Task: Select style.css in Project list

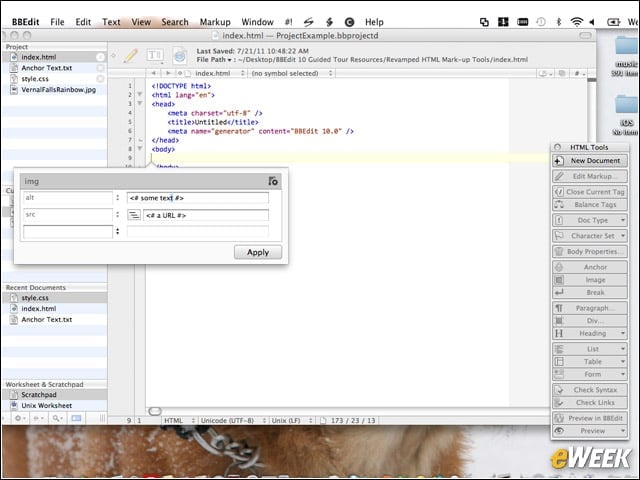Action: point(54,79)
